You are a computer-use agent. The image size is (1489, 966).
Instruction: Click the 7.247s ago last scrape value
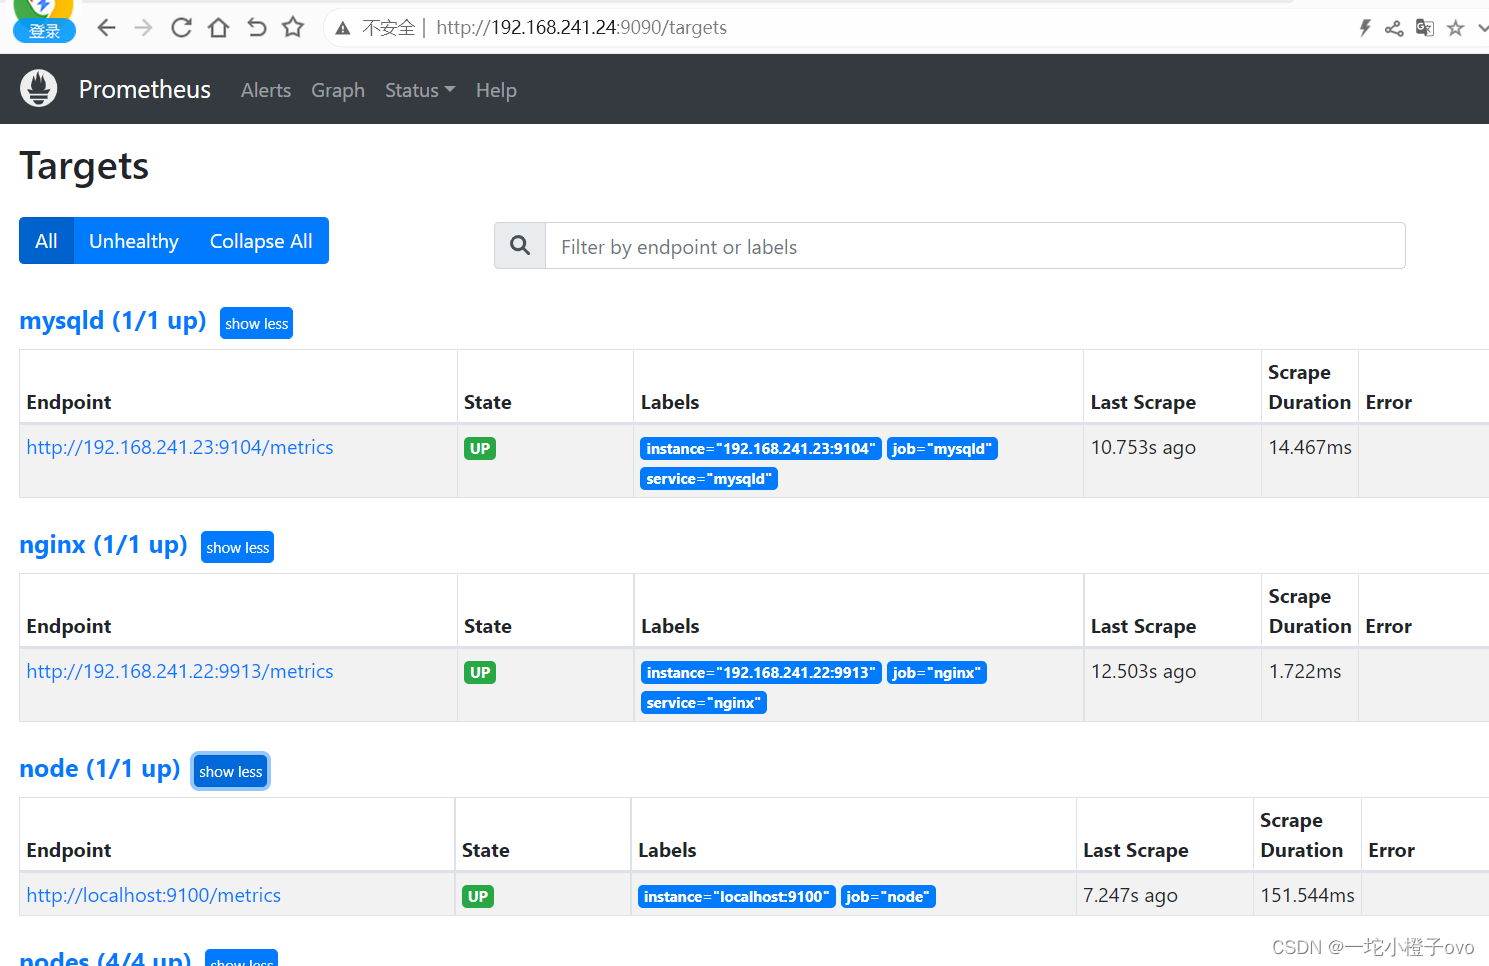tap(1130, 895)
